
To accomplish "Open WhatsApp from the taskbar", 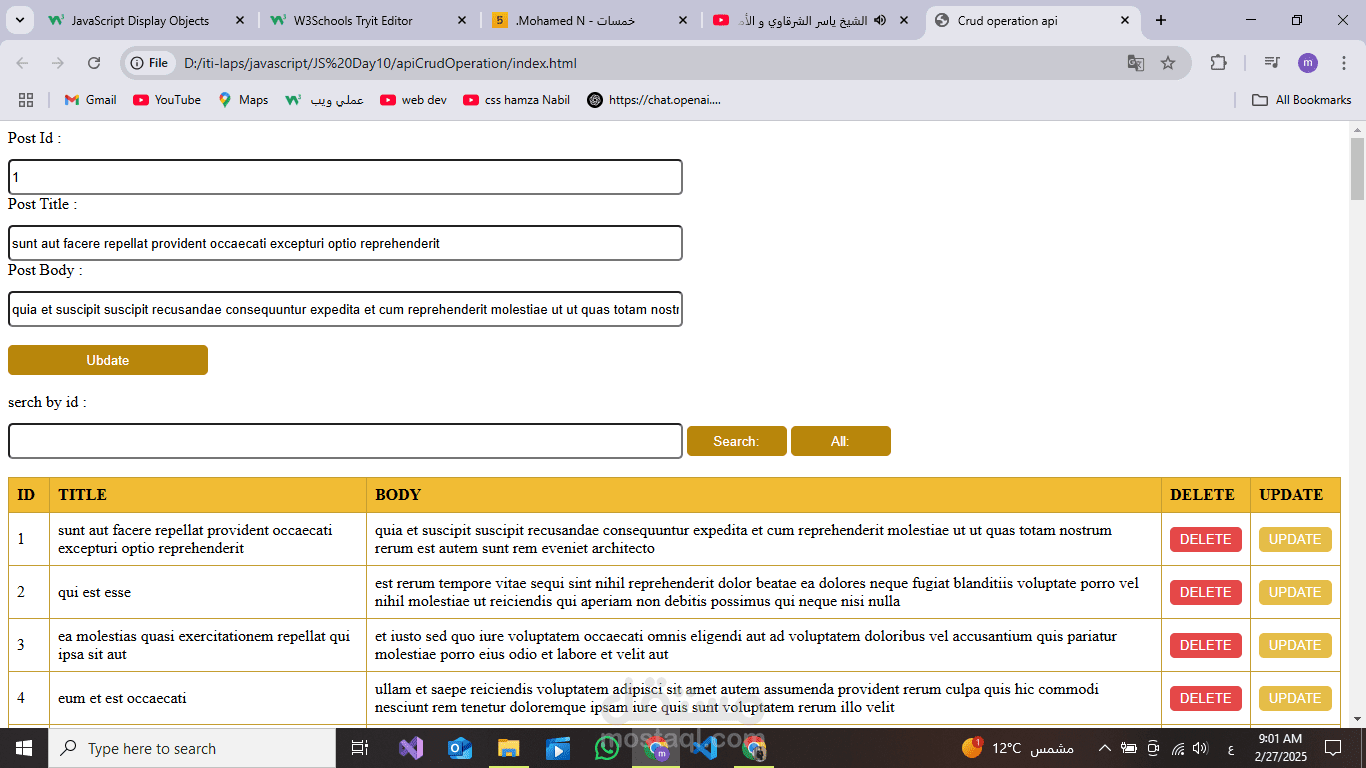I will coord(607,748).
